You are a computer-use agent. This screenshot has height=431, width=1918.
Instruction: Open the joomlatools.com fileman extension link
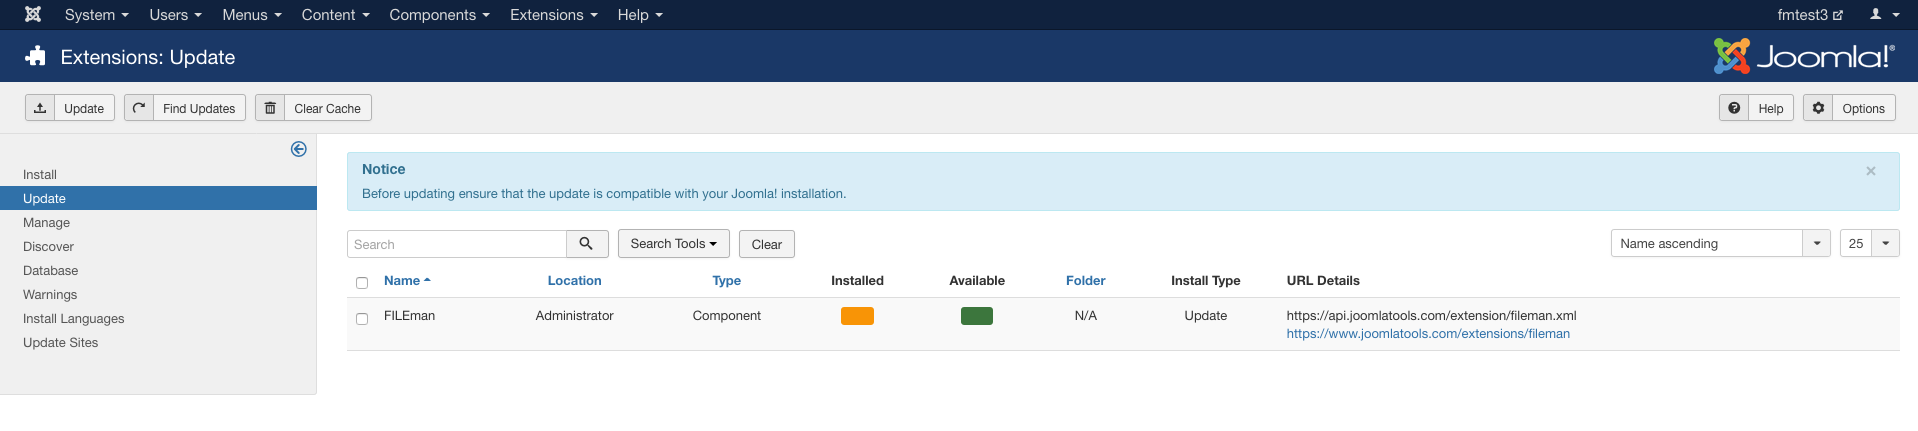click(x=1427, y=334)
